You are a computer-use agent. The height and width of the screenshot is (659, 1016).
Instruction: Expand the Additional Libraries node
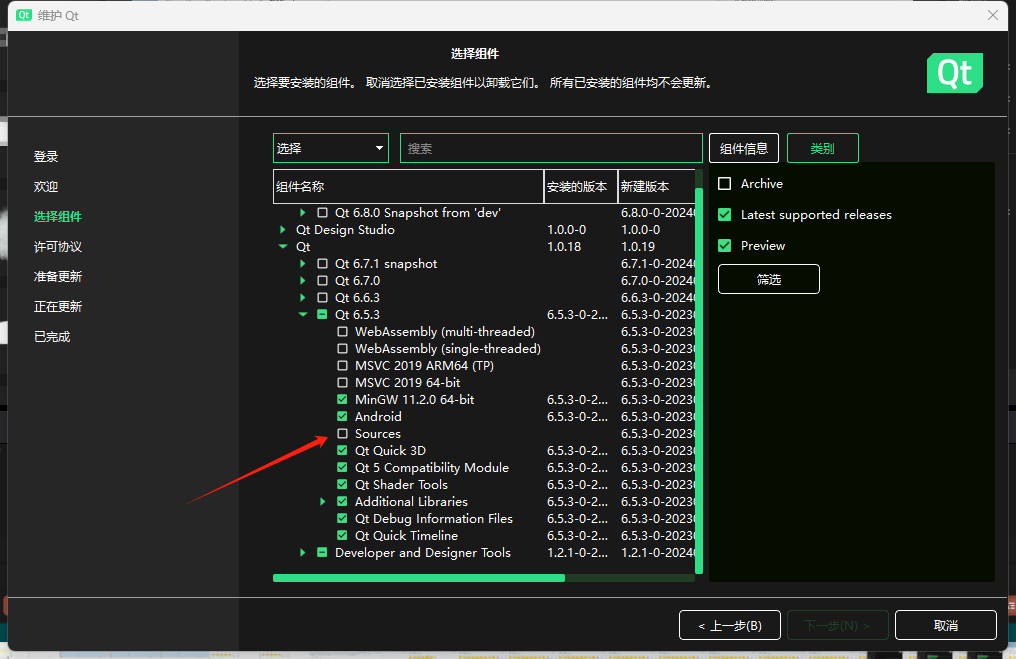tap(323, 502)
